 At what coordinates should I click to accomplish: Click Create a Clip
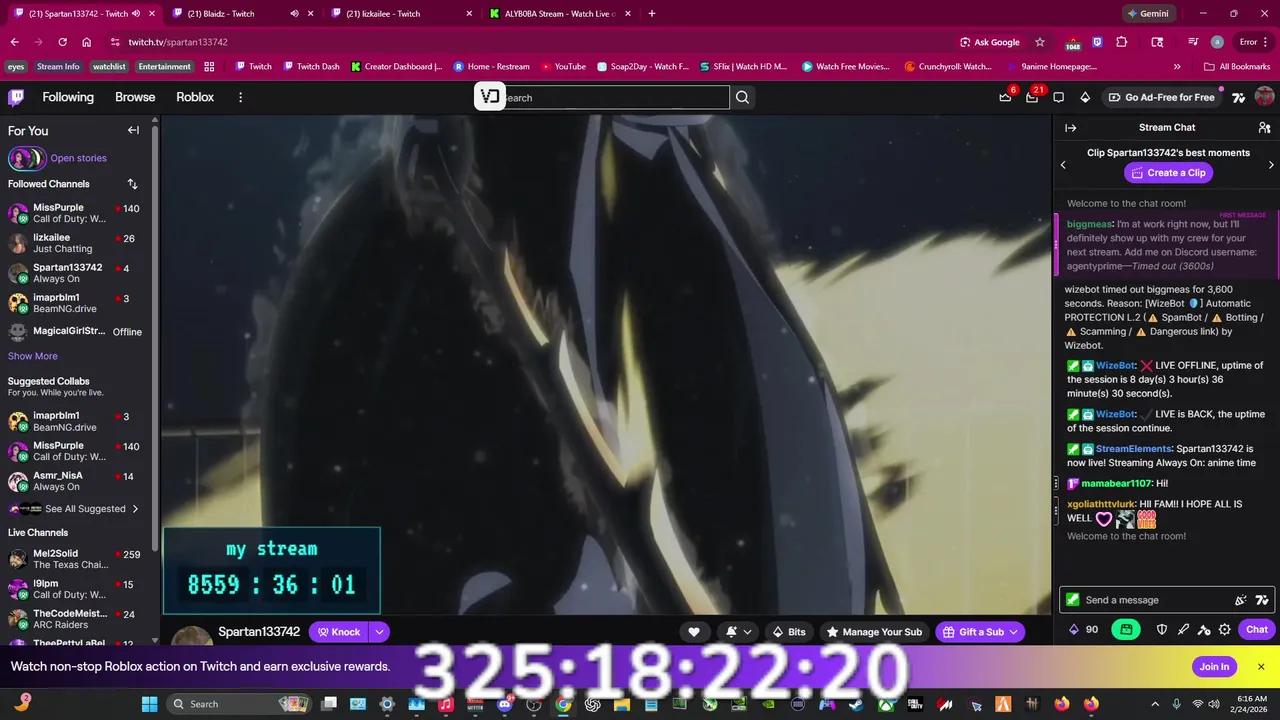click(x=1167, y=173)
